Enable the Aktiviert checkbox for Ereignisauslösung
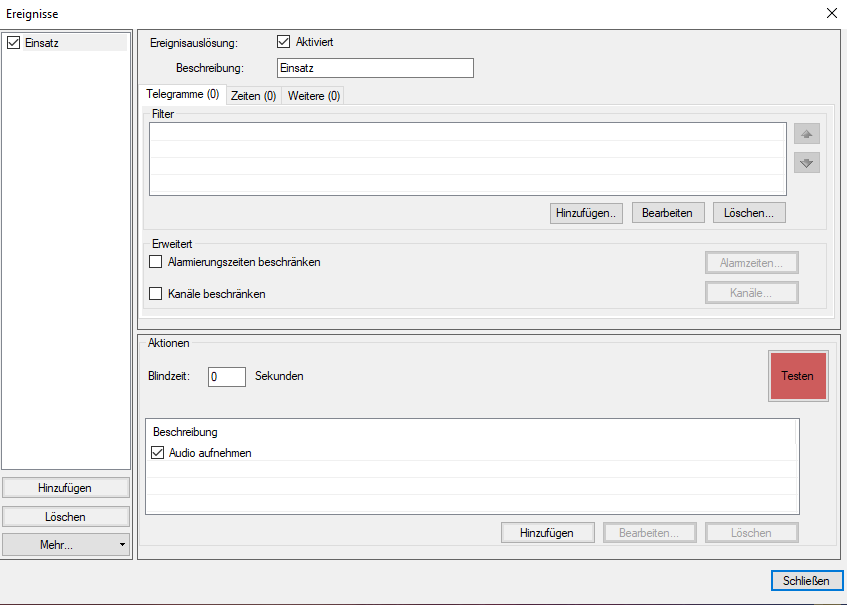 (x=283, y=41)
